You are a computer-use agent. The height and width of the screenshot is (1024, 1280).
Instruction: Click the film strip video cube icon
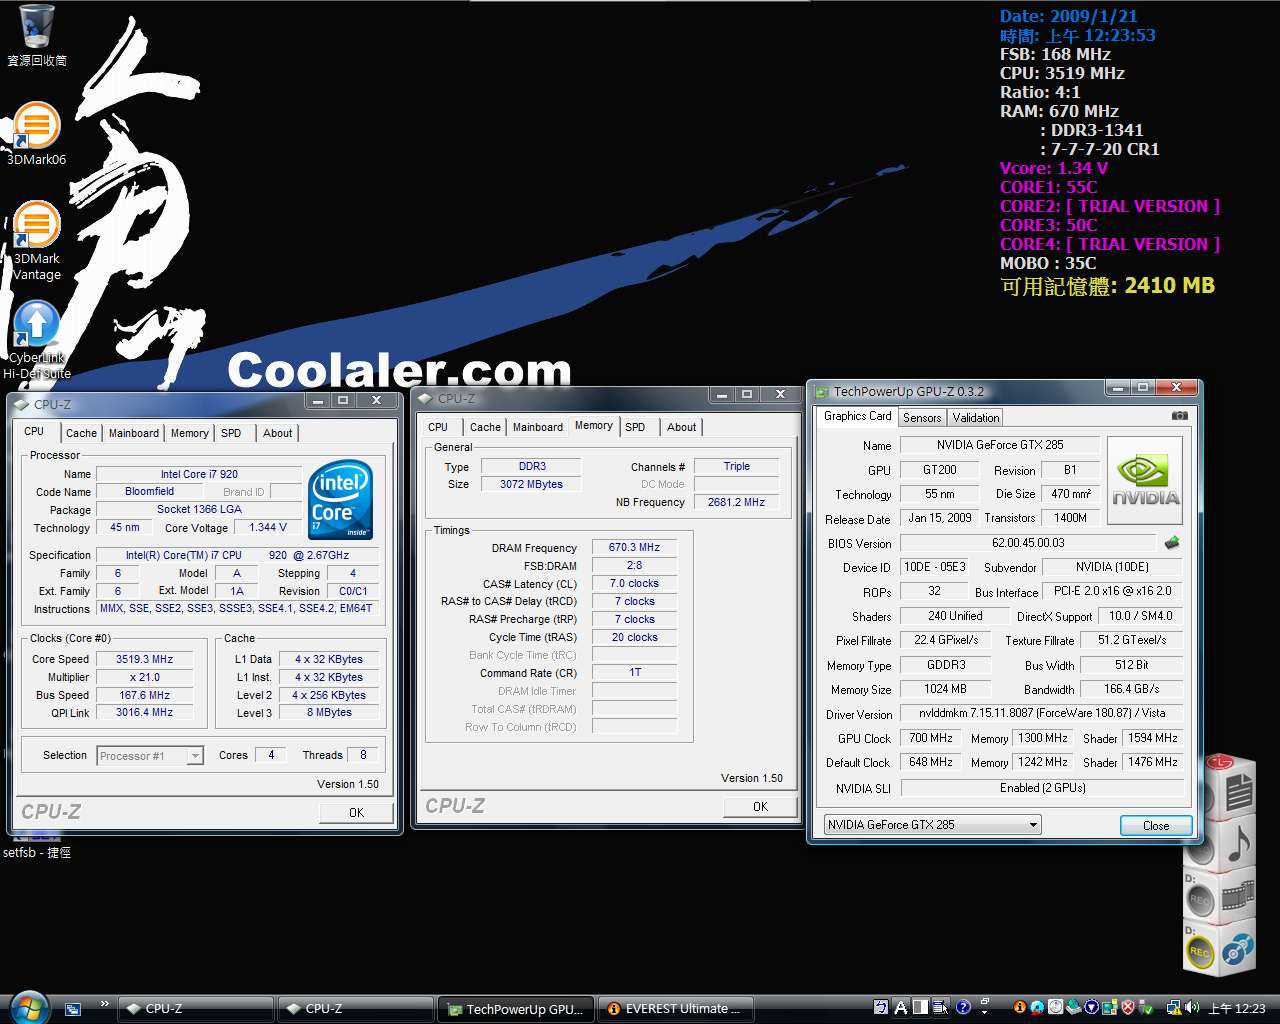[x=1239, y=893]
